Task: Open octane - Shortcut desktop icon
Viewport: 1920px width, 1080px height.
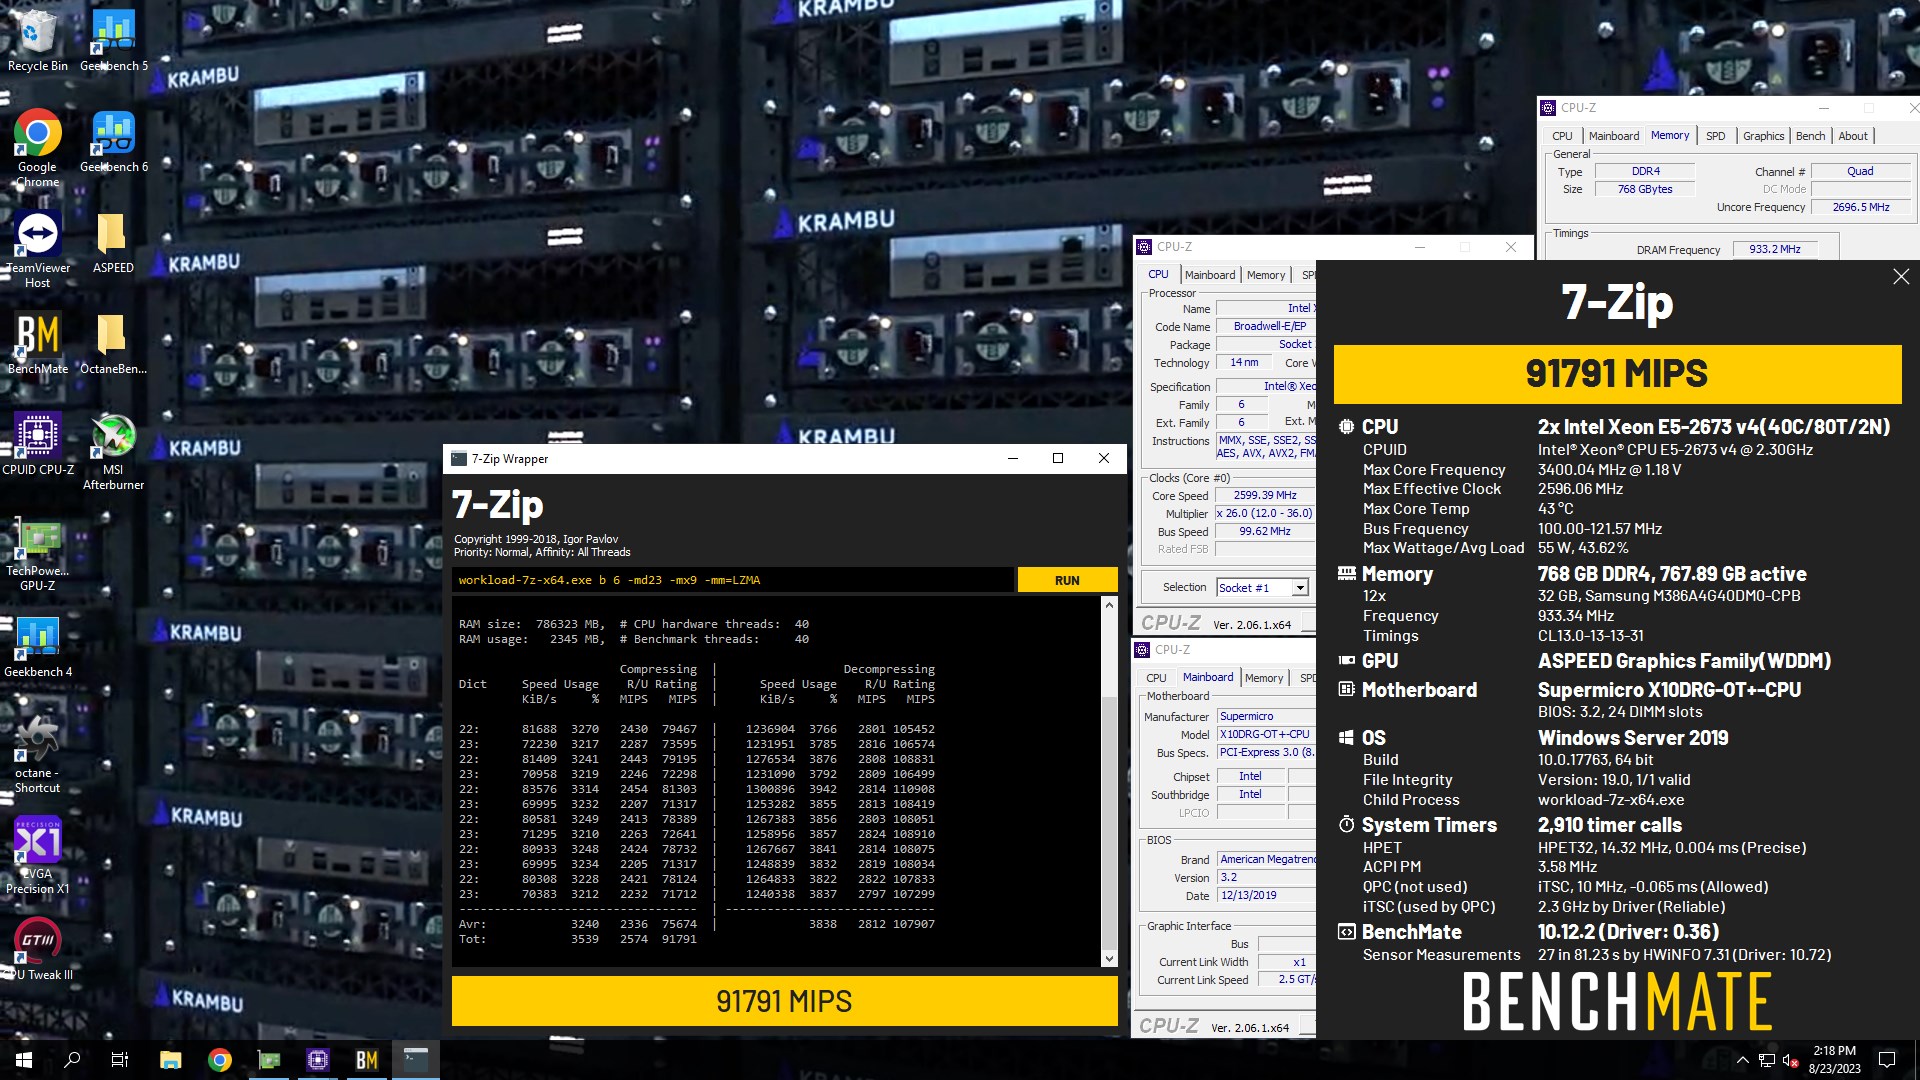Action: point(38,754)
